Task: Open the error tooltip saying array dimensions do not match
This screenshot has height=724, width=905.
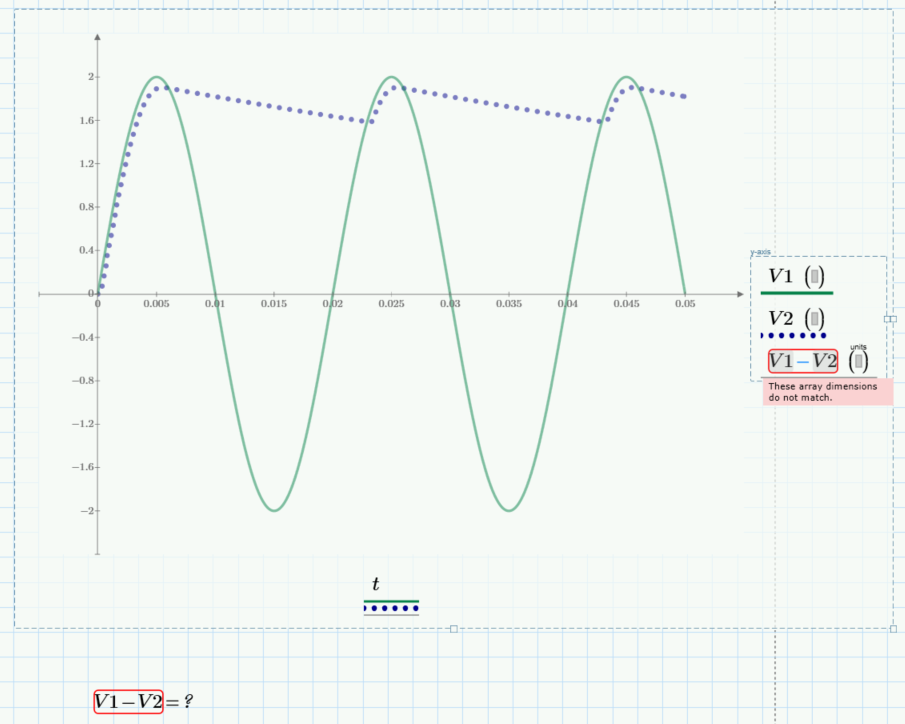Action: tap(827, 391)
